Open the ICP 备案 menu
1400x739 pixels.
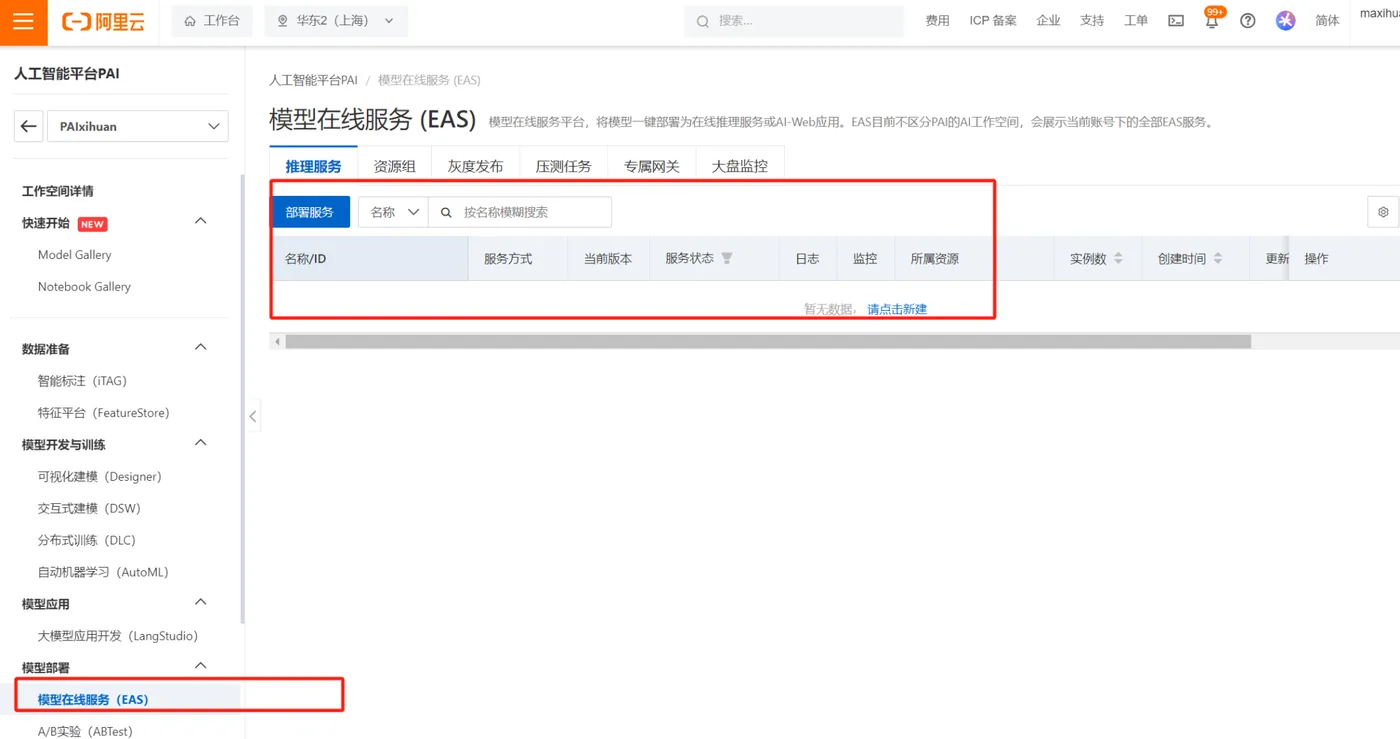click(993, 21)
